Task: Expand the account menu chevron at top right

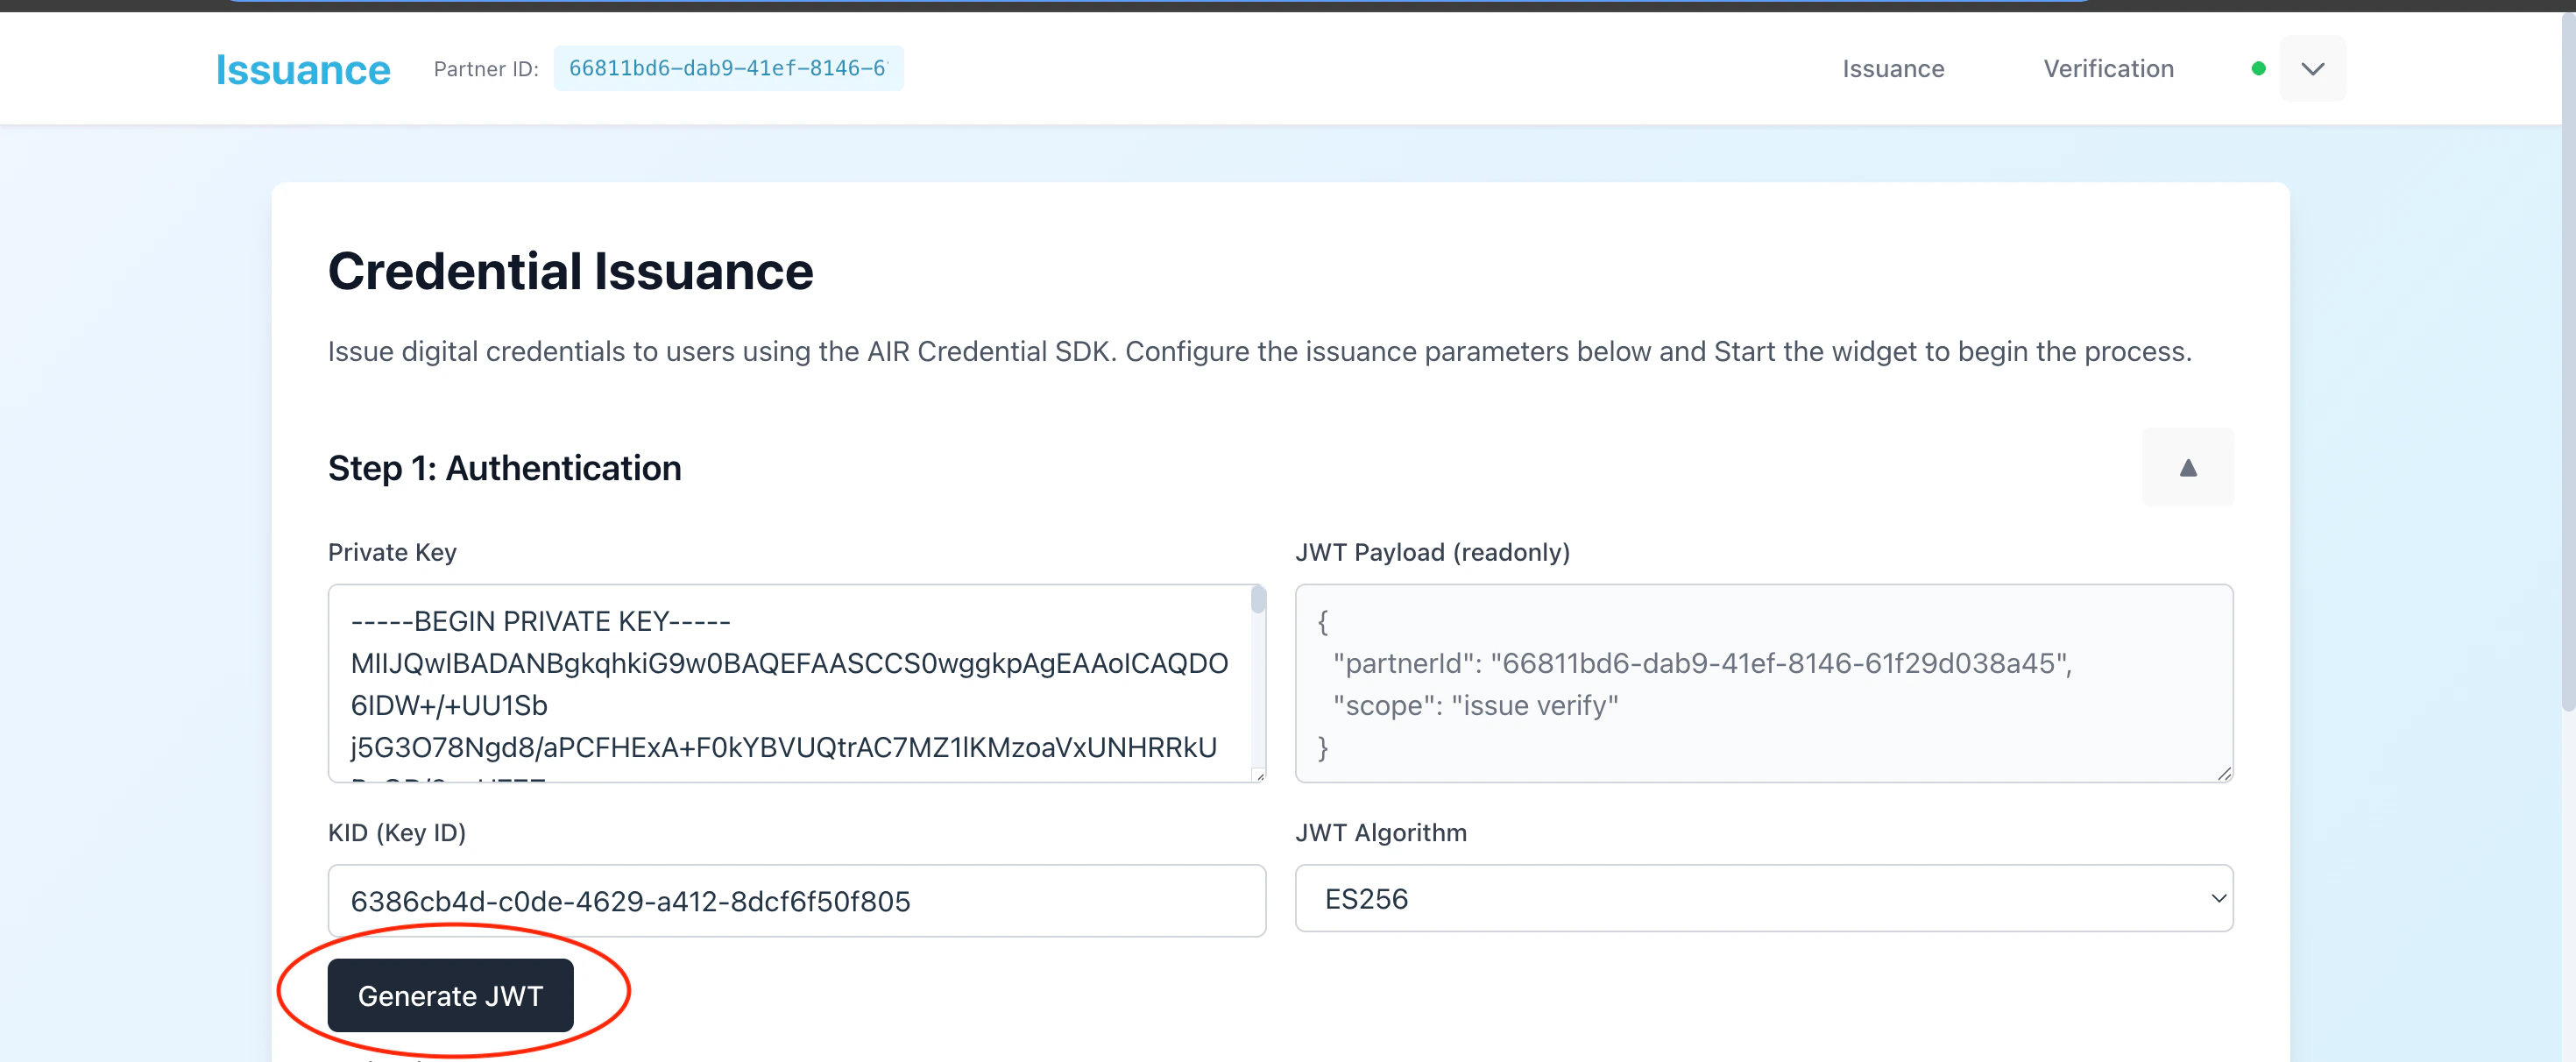Action: (2311, 68)
